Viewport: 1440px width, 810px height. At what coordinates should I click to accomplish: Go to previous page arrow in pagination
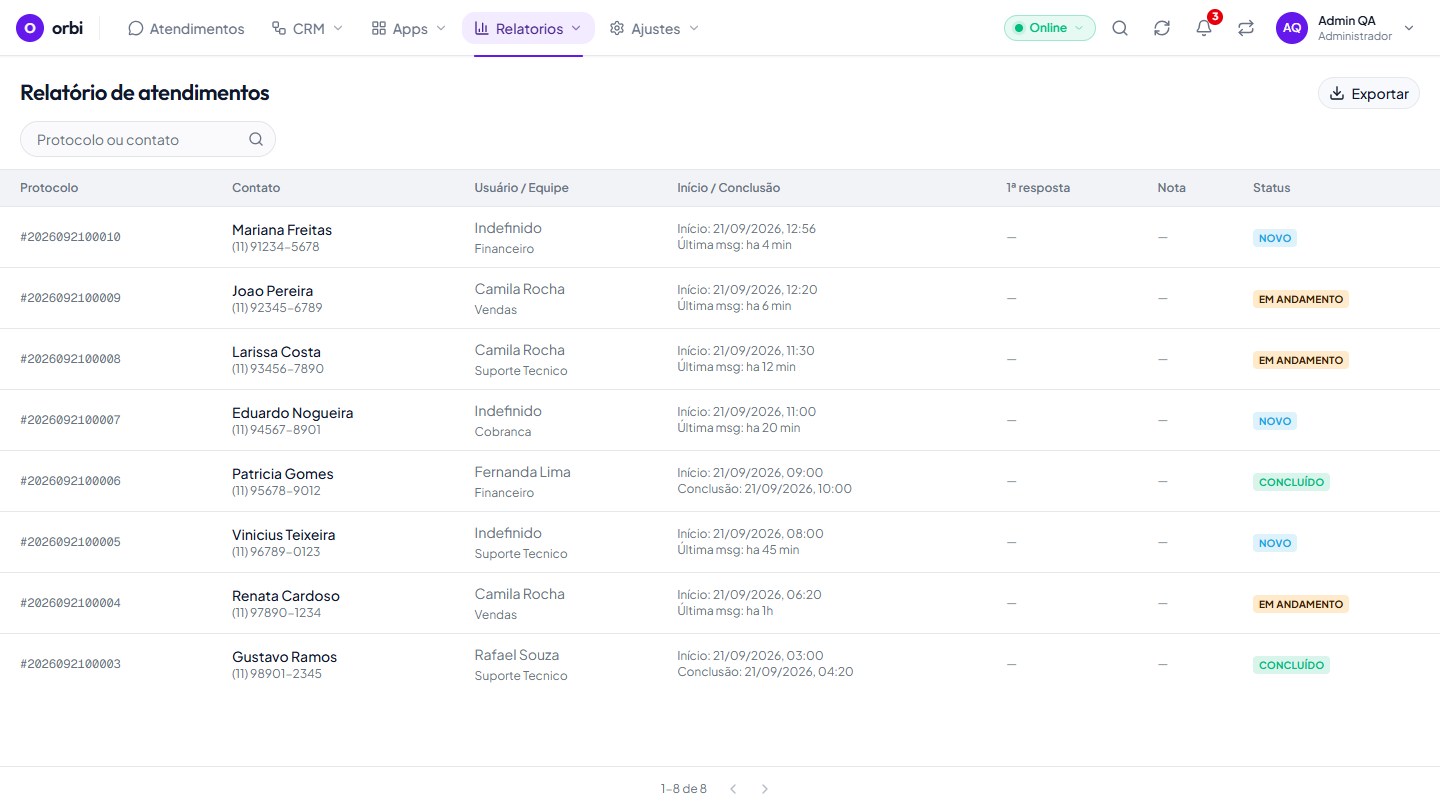click(x=733, y=789)
